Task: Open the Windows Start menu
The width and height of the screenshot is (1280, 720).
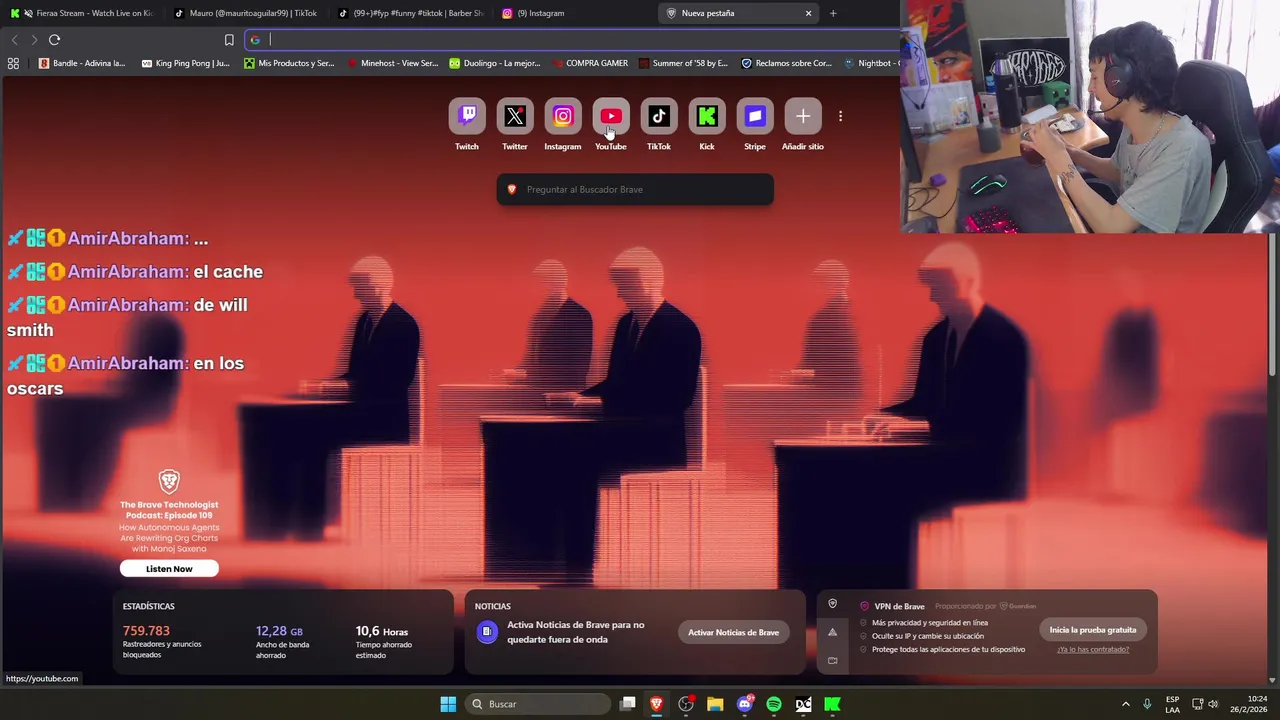Action: 448,704
